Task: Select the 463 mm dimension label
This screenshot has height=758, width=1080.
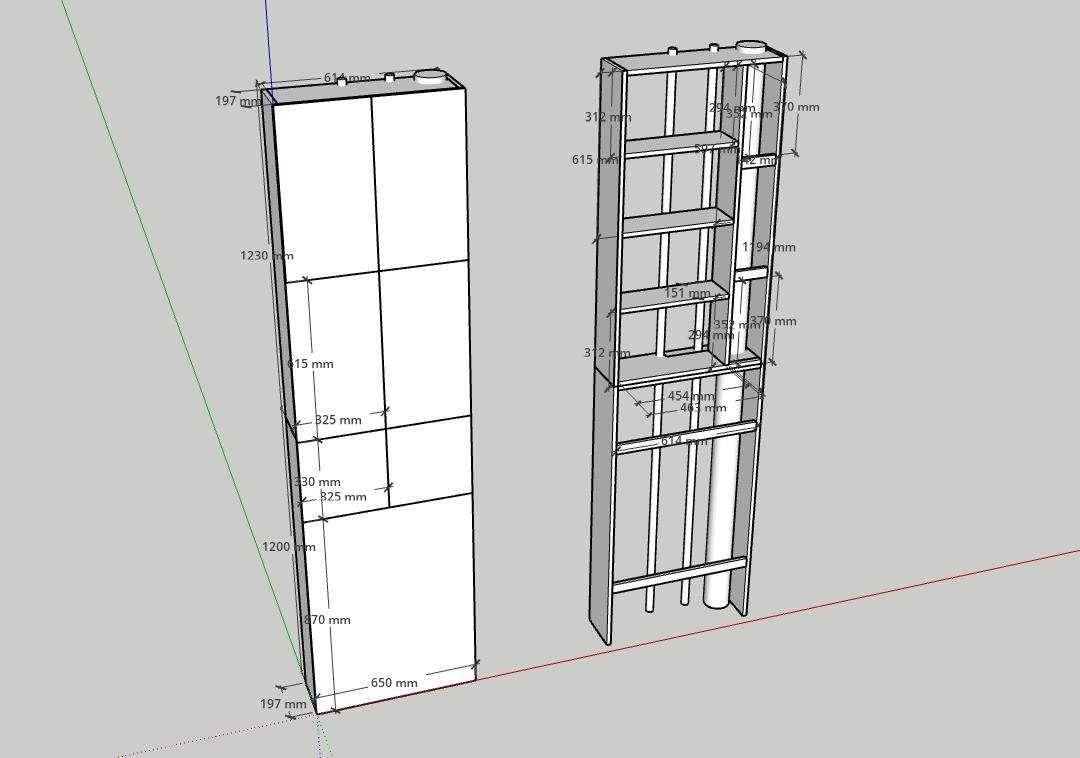Action: [x=703, y=408]
